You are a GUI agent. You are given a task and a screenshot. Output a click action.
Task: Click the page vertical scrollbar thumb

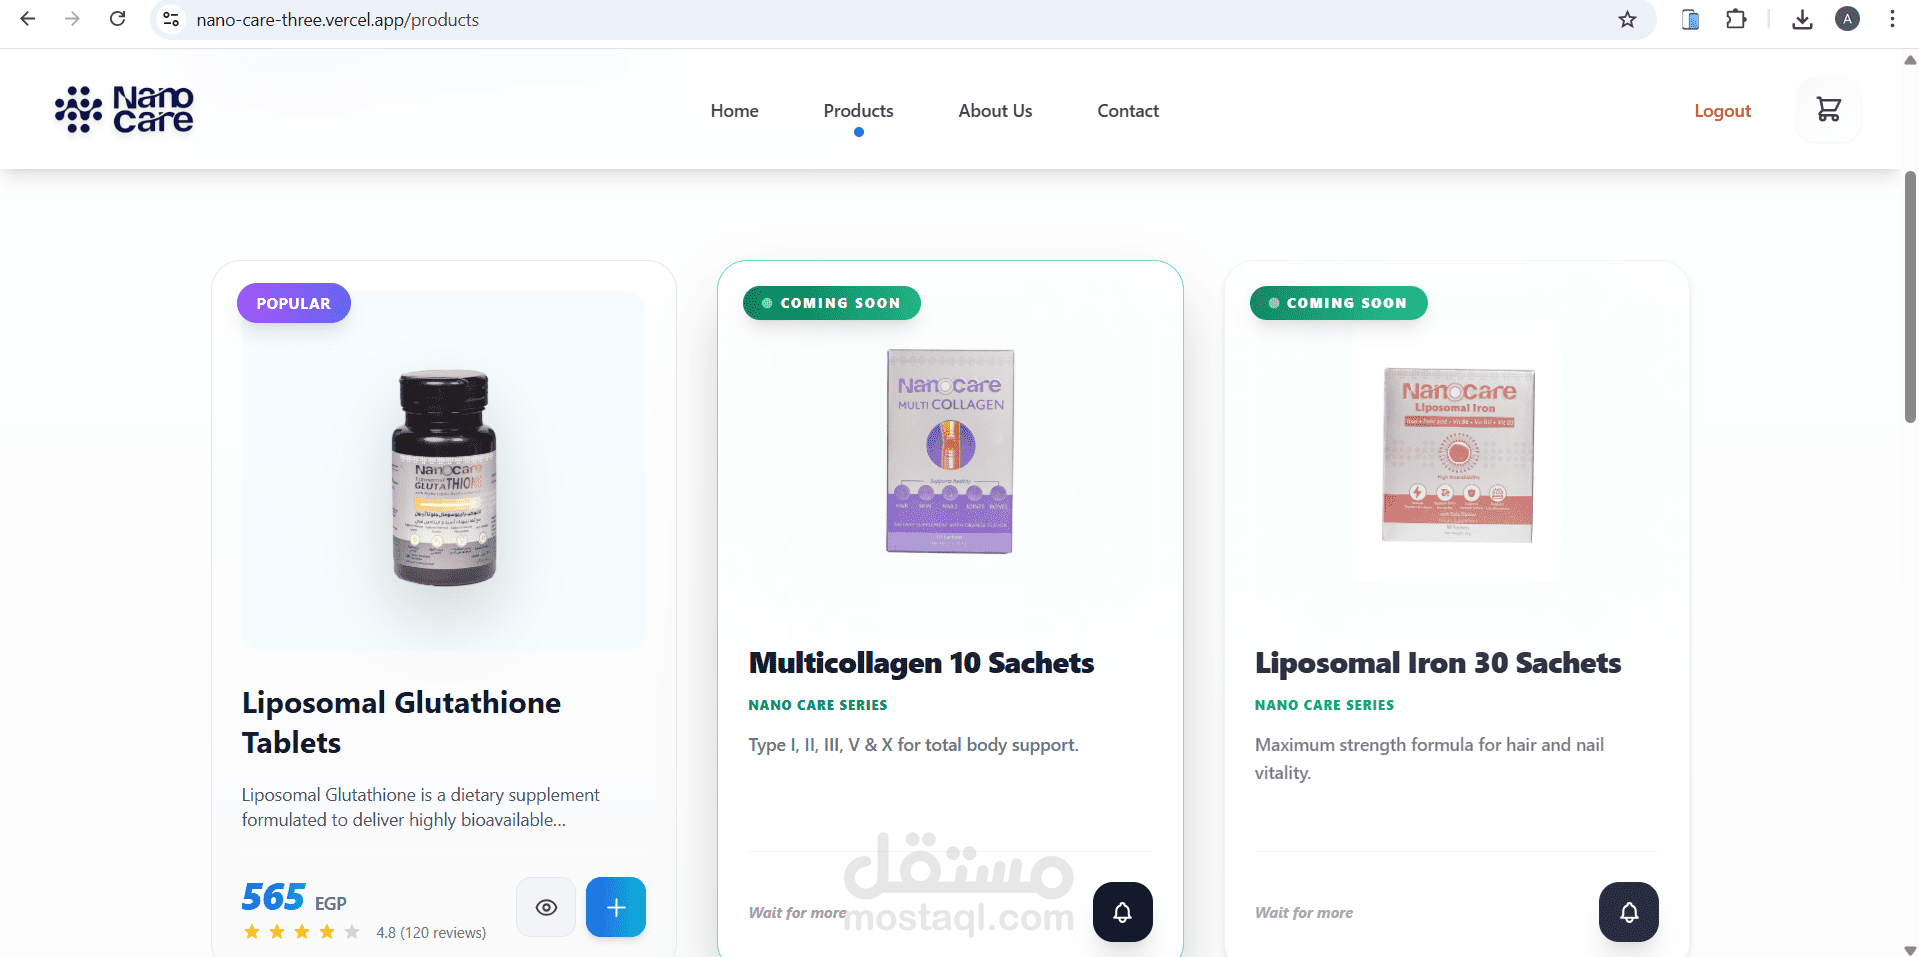tap(1910, 297)
